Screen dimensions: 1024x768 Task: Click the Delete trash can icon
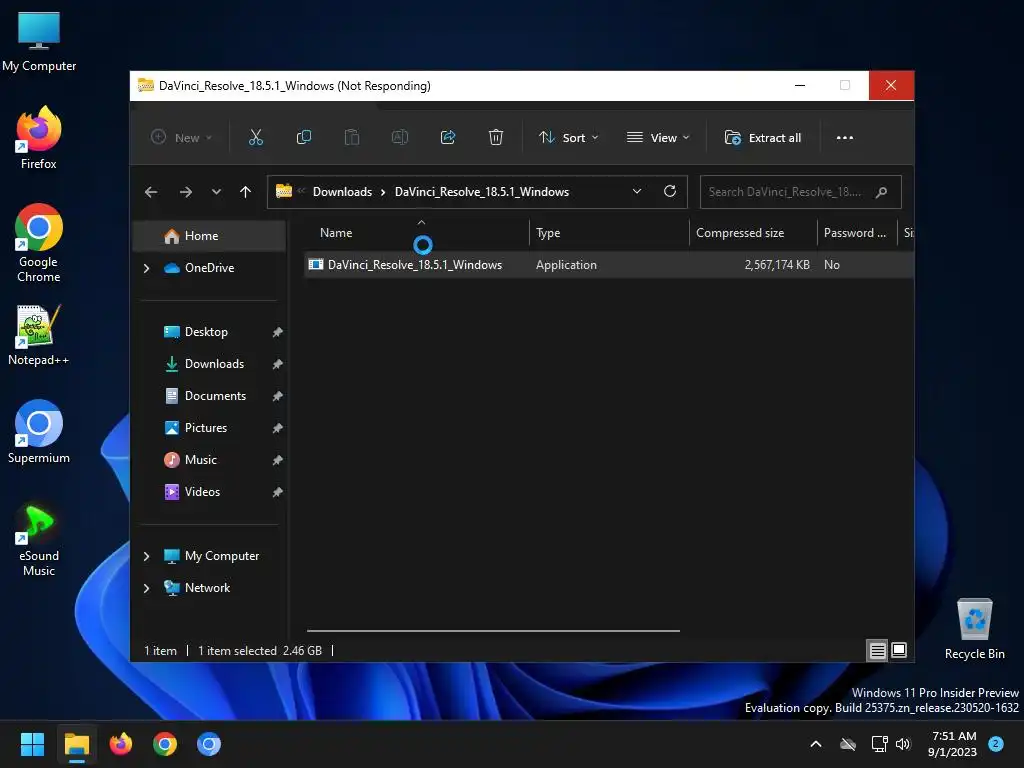[x=496, y=138]
